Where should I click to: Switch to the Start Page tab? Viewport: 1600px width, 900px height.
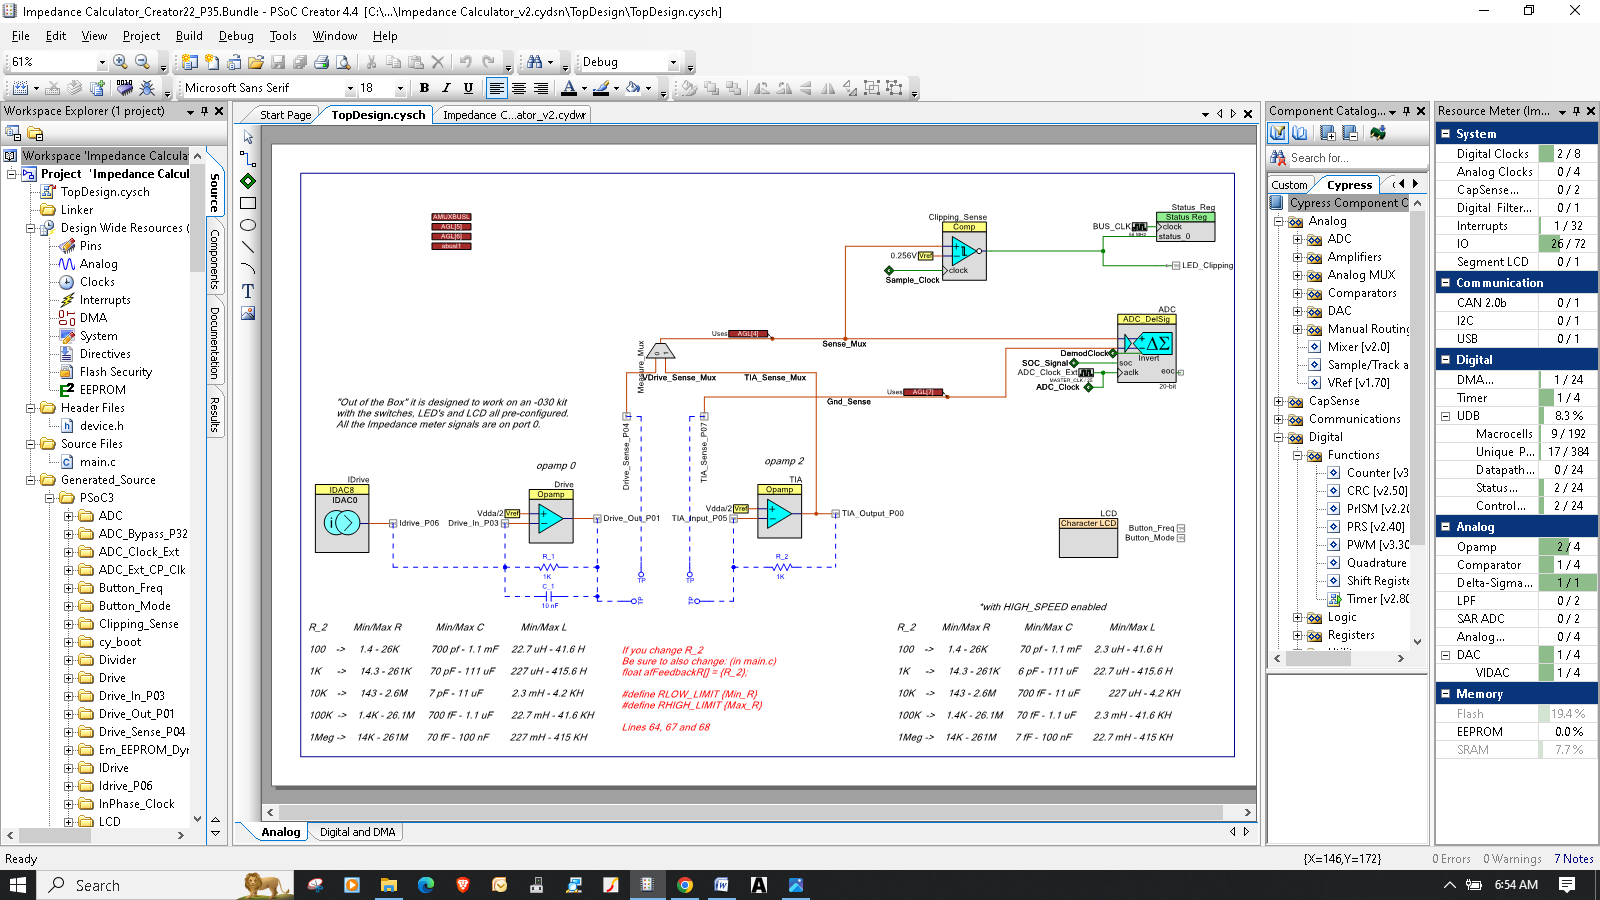tap(285, 115)
